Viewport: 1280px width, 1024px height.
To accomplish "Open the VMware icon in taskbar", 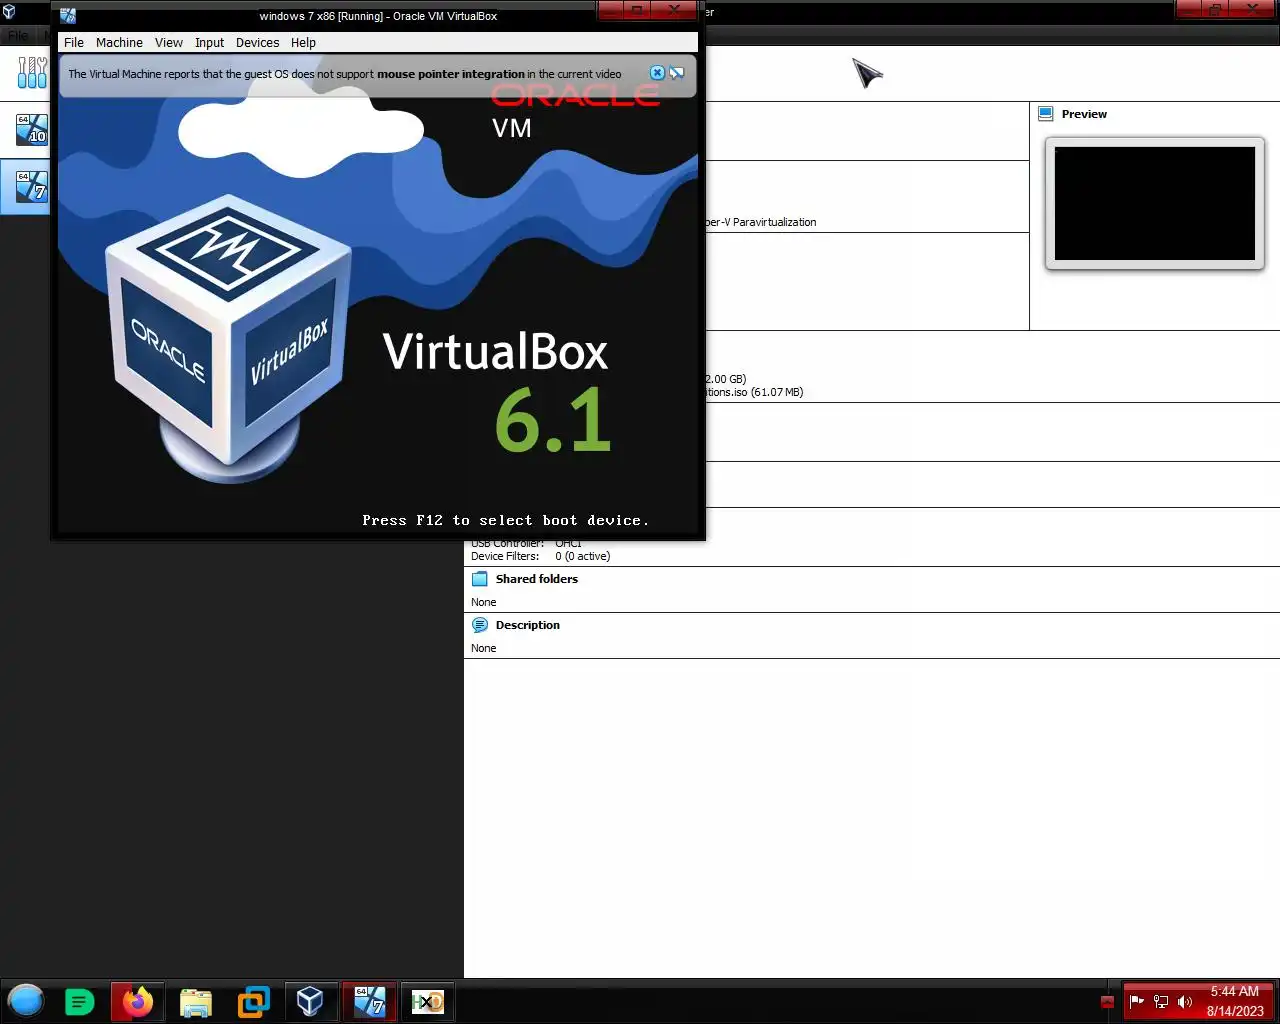I will [253, 1001].
